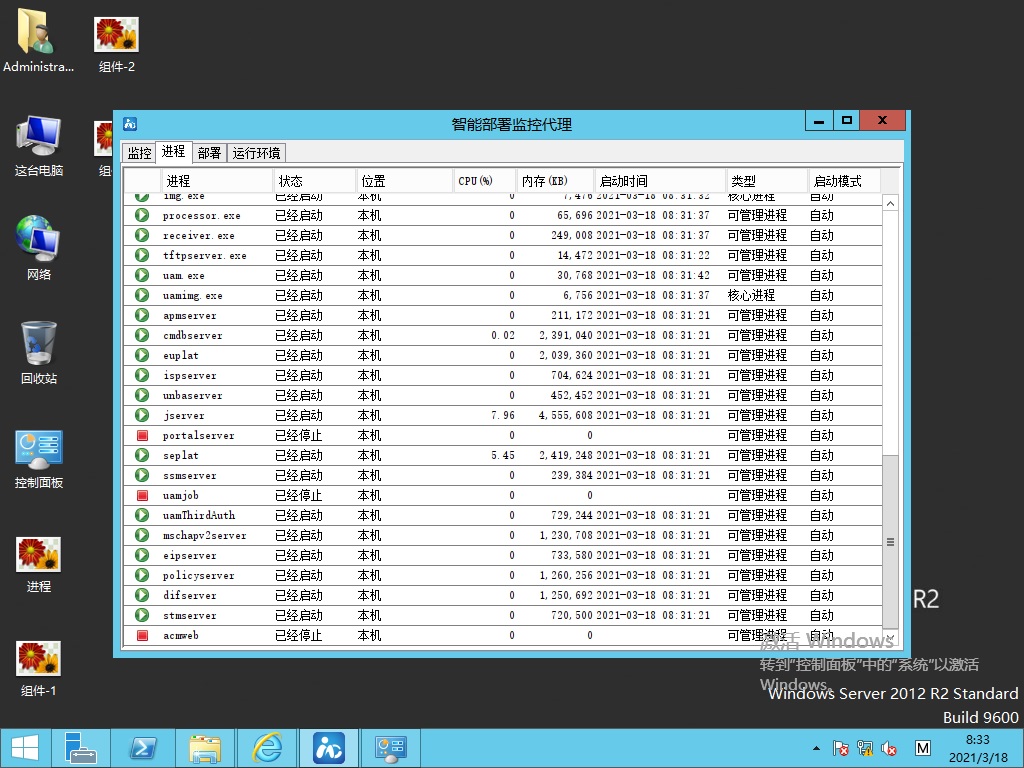1024x768 pixels.
Task: Click the input method M tray icon
Action: tap(923, 748)
